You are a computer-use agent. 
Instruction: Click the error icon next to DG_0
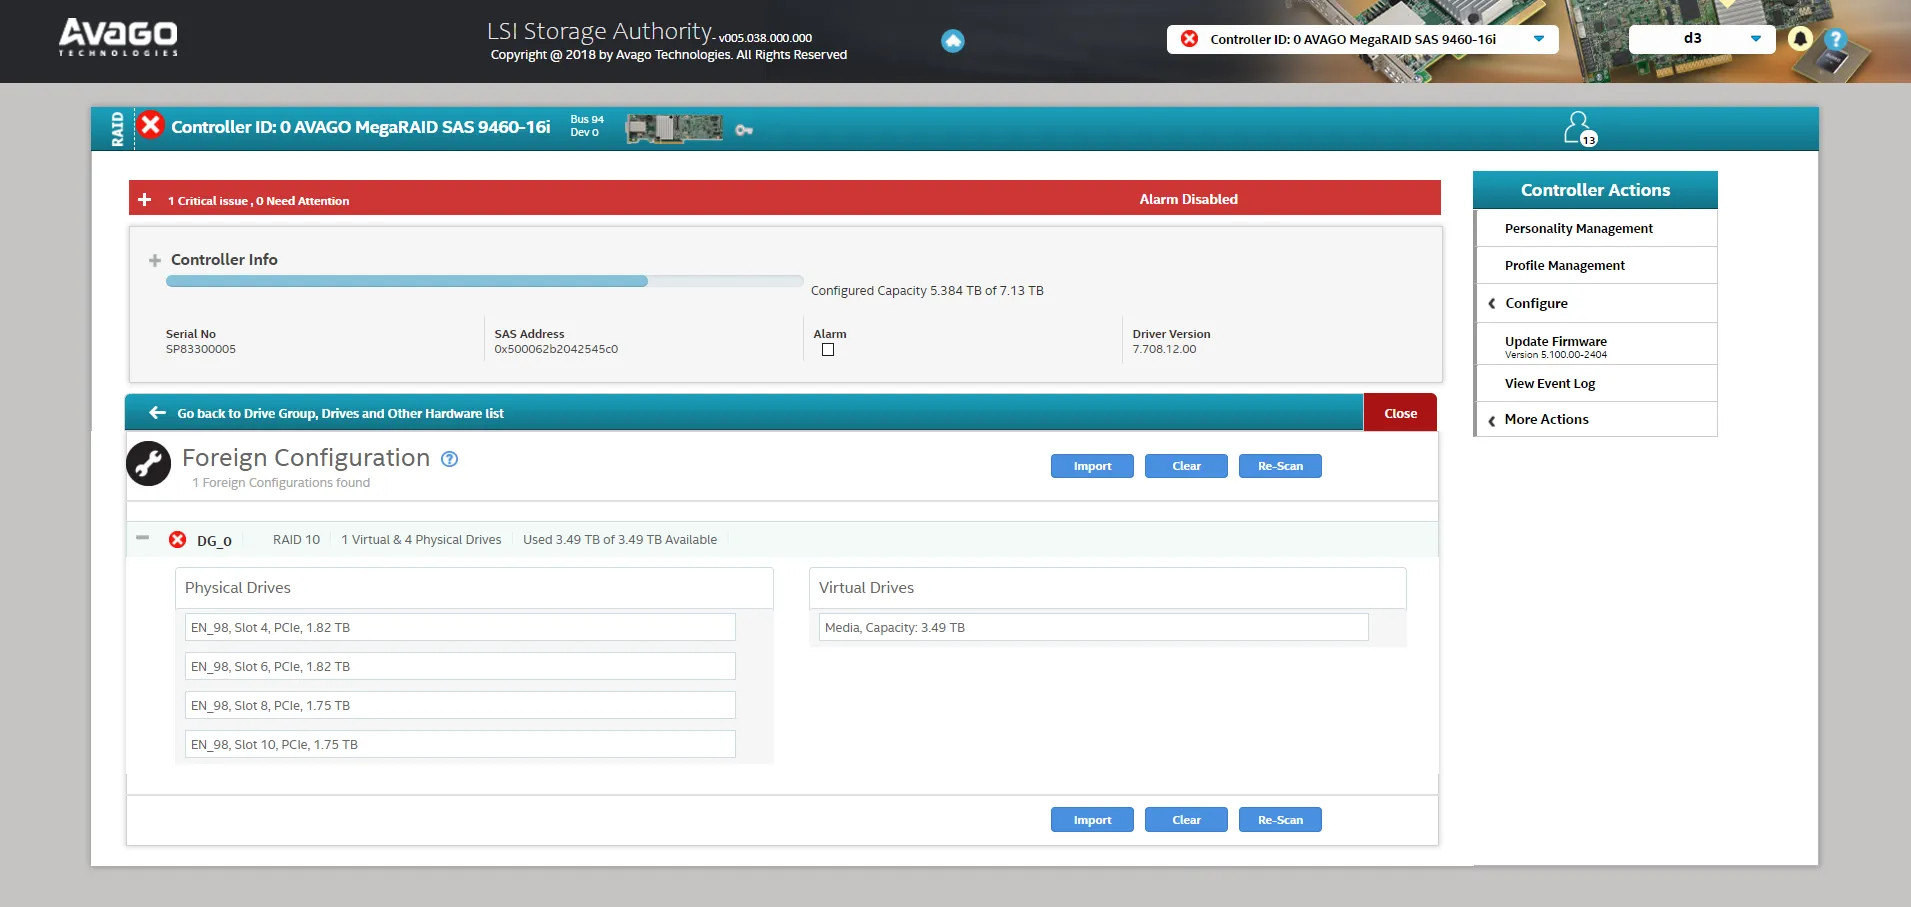point(177,539)
